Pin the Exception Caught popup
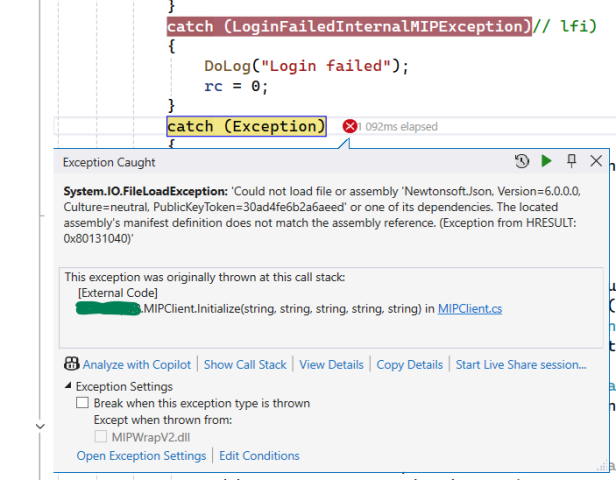The image size is (616, 480). (572, 161)
